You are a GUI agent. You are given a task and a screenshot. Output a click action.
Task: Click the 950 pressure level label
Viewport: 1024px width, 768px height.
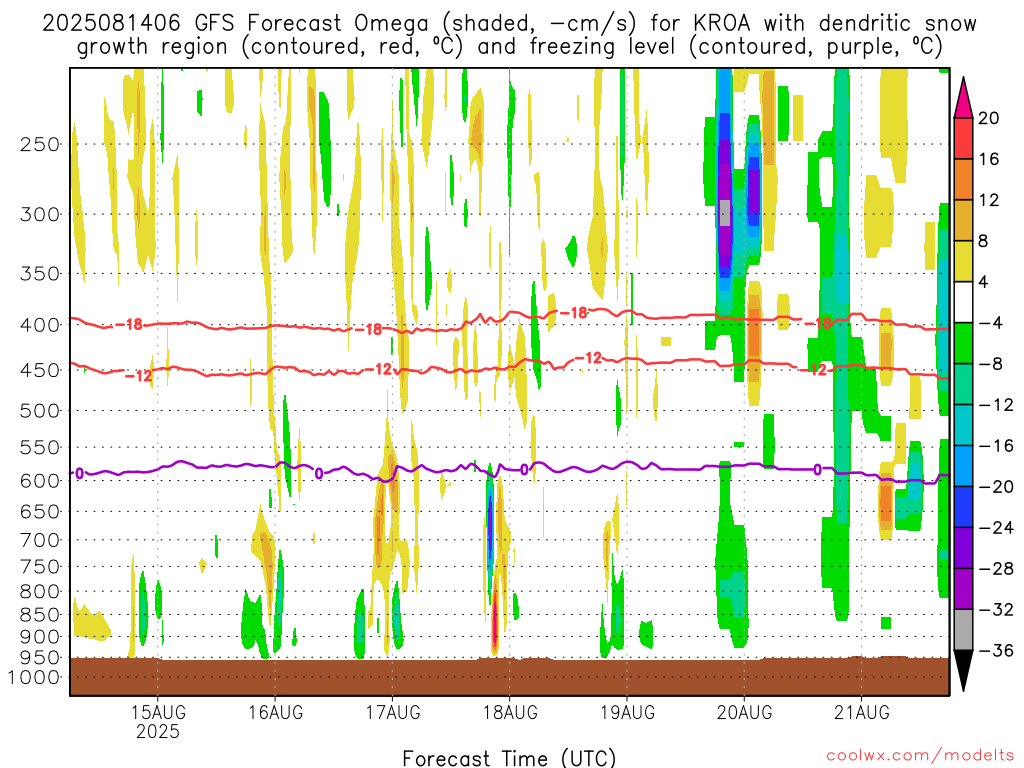40,658
